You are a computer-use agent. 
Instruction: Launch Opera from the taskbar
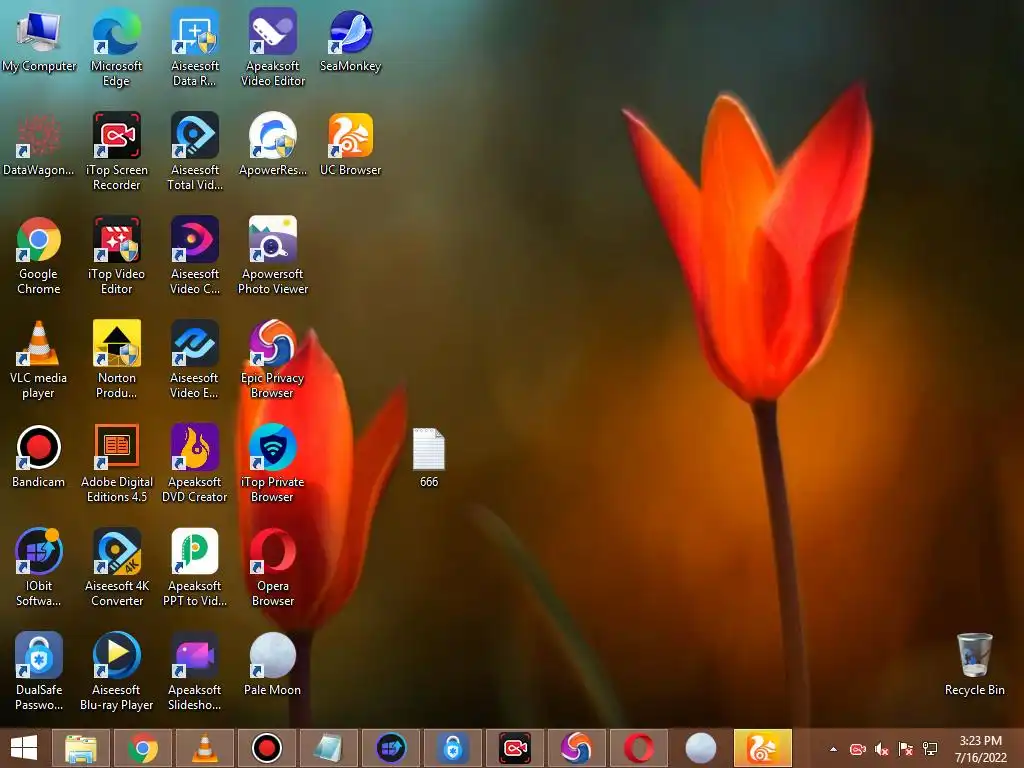pos(639,748)
